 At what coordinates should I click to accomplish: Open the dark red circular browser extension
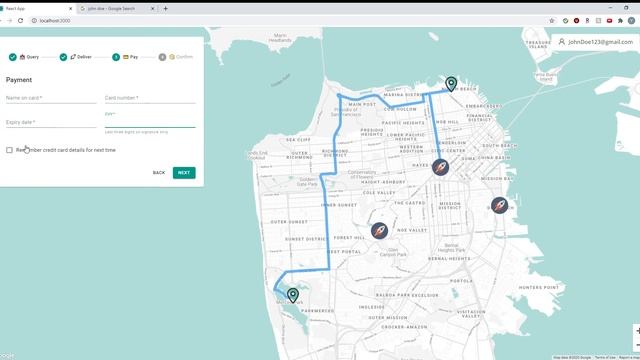click(x=576, y=20)
